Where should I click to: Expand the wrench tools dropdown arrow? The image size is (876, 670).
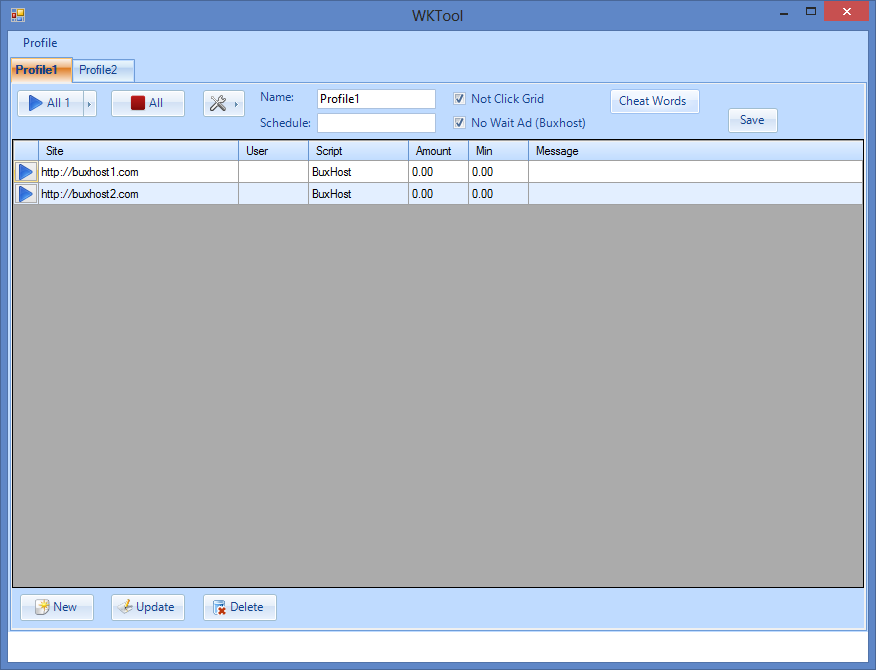237,103
